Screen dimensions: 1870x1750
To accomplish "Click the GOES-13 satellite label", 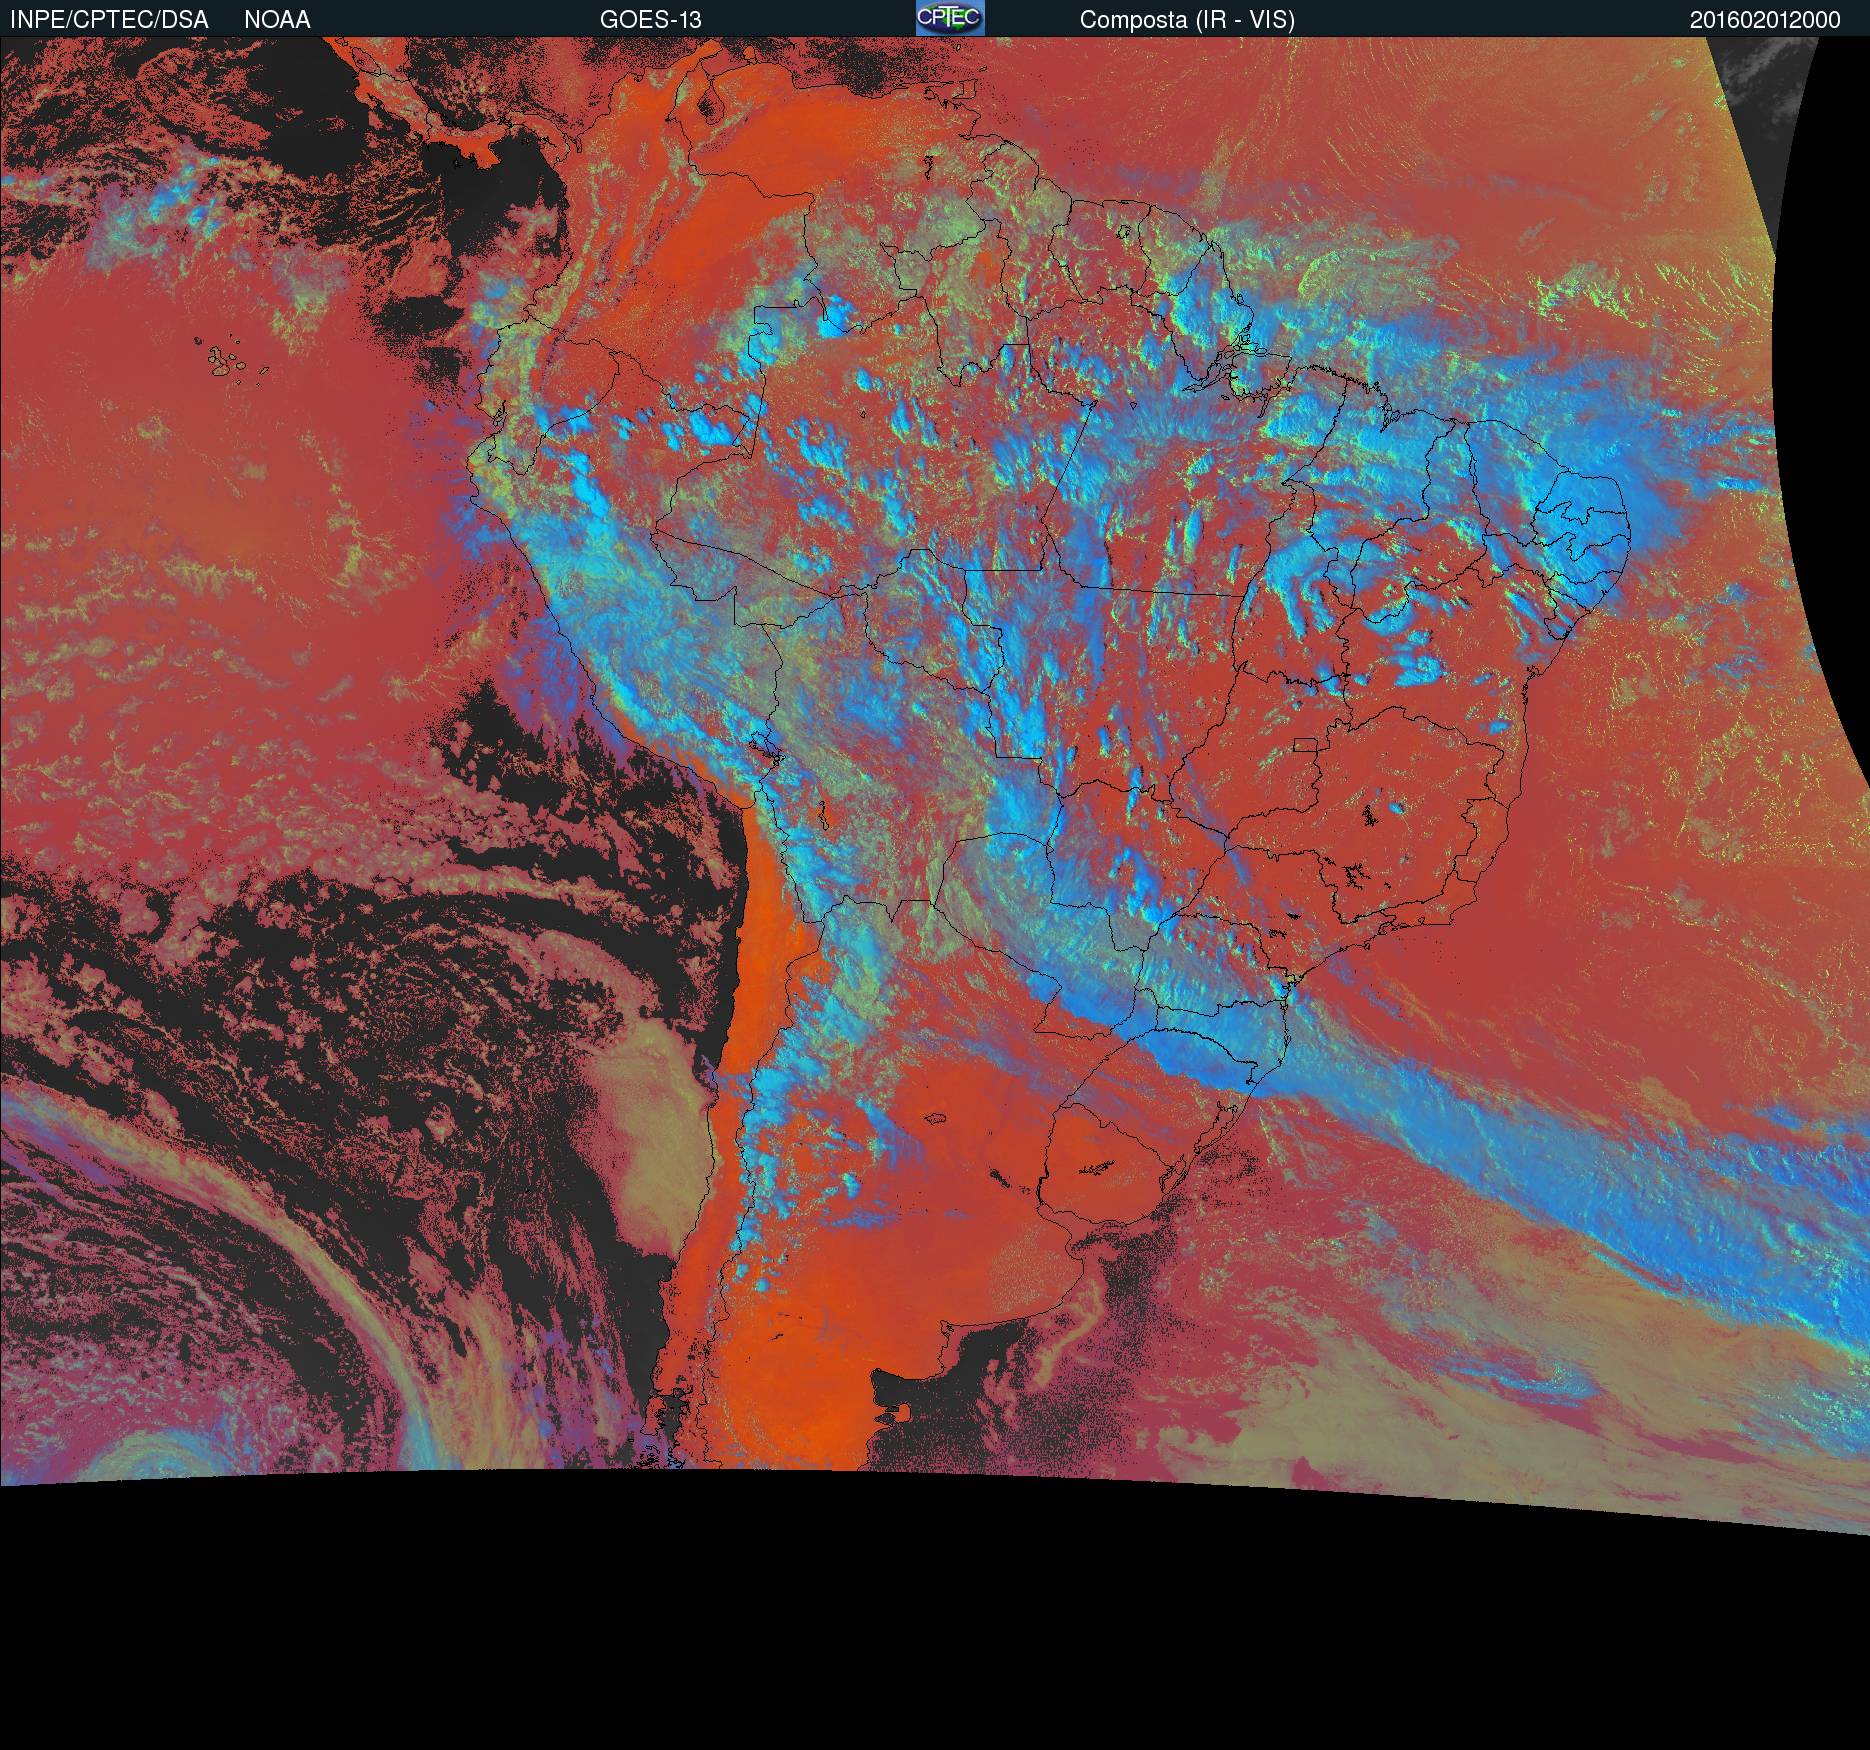I will pyautogui.click(x=651, y=20).
